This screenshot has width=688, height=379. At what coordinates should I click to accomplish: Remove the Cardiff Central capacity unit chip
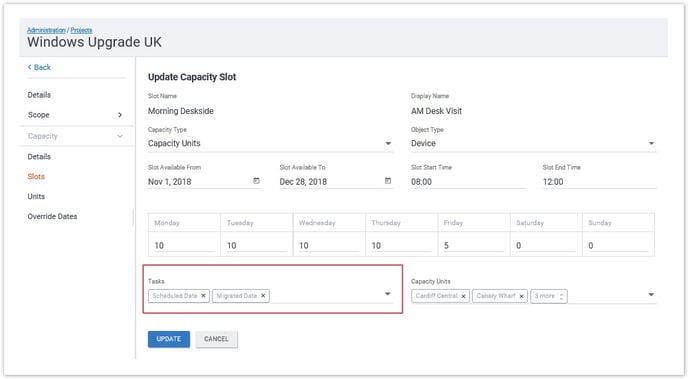[x=463, y=297]
